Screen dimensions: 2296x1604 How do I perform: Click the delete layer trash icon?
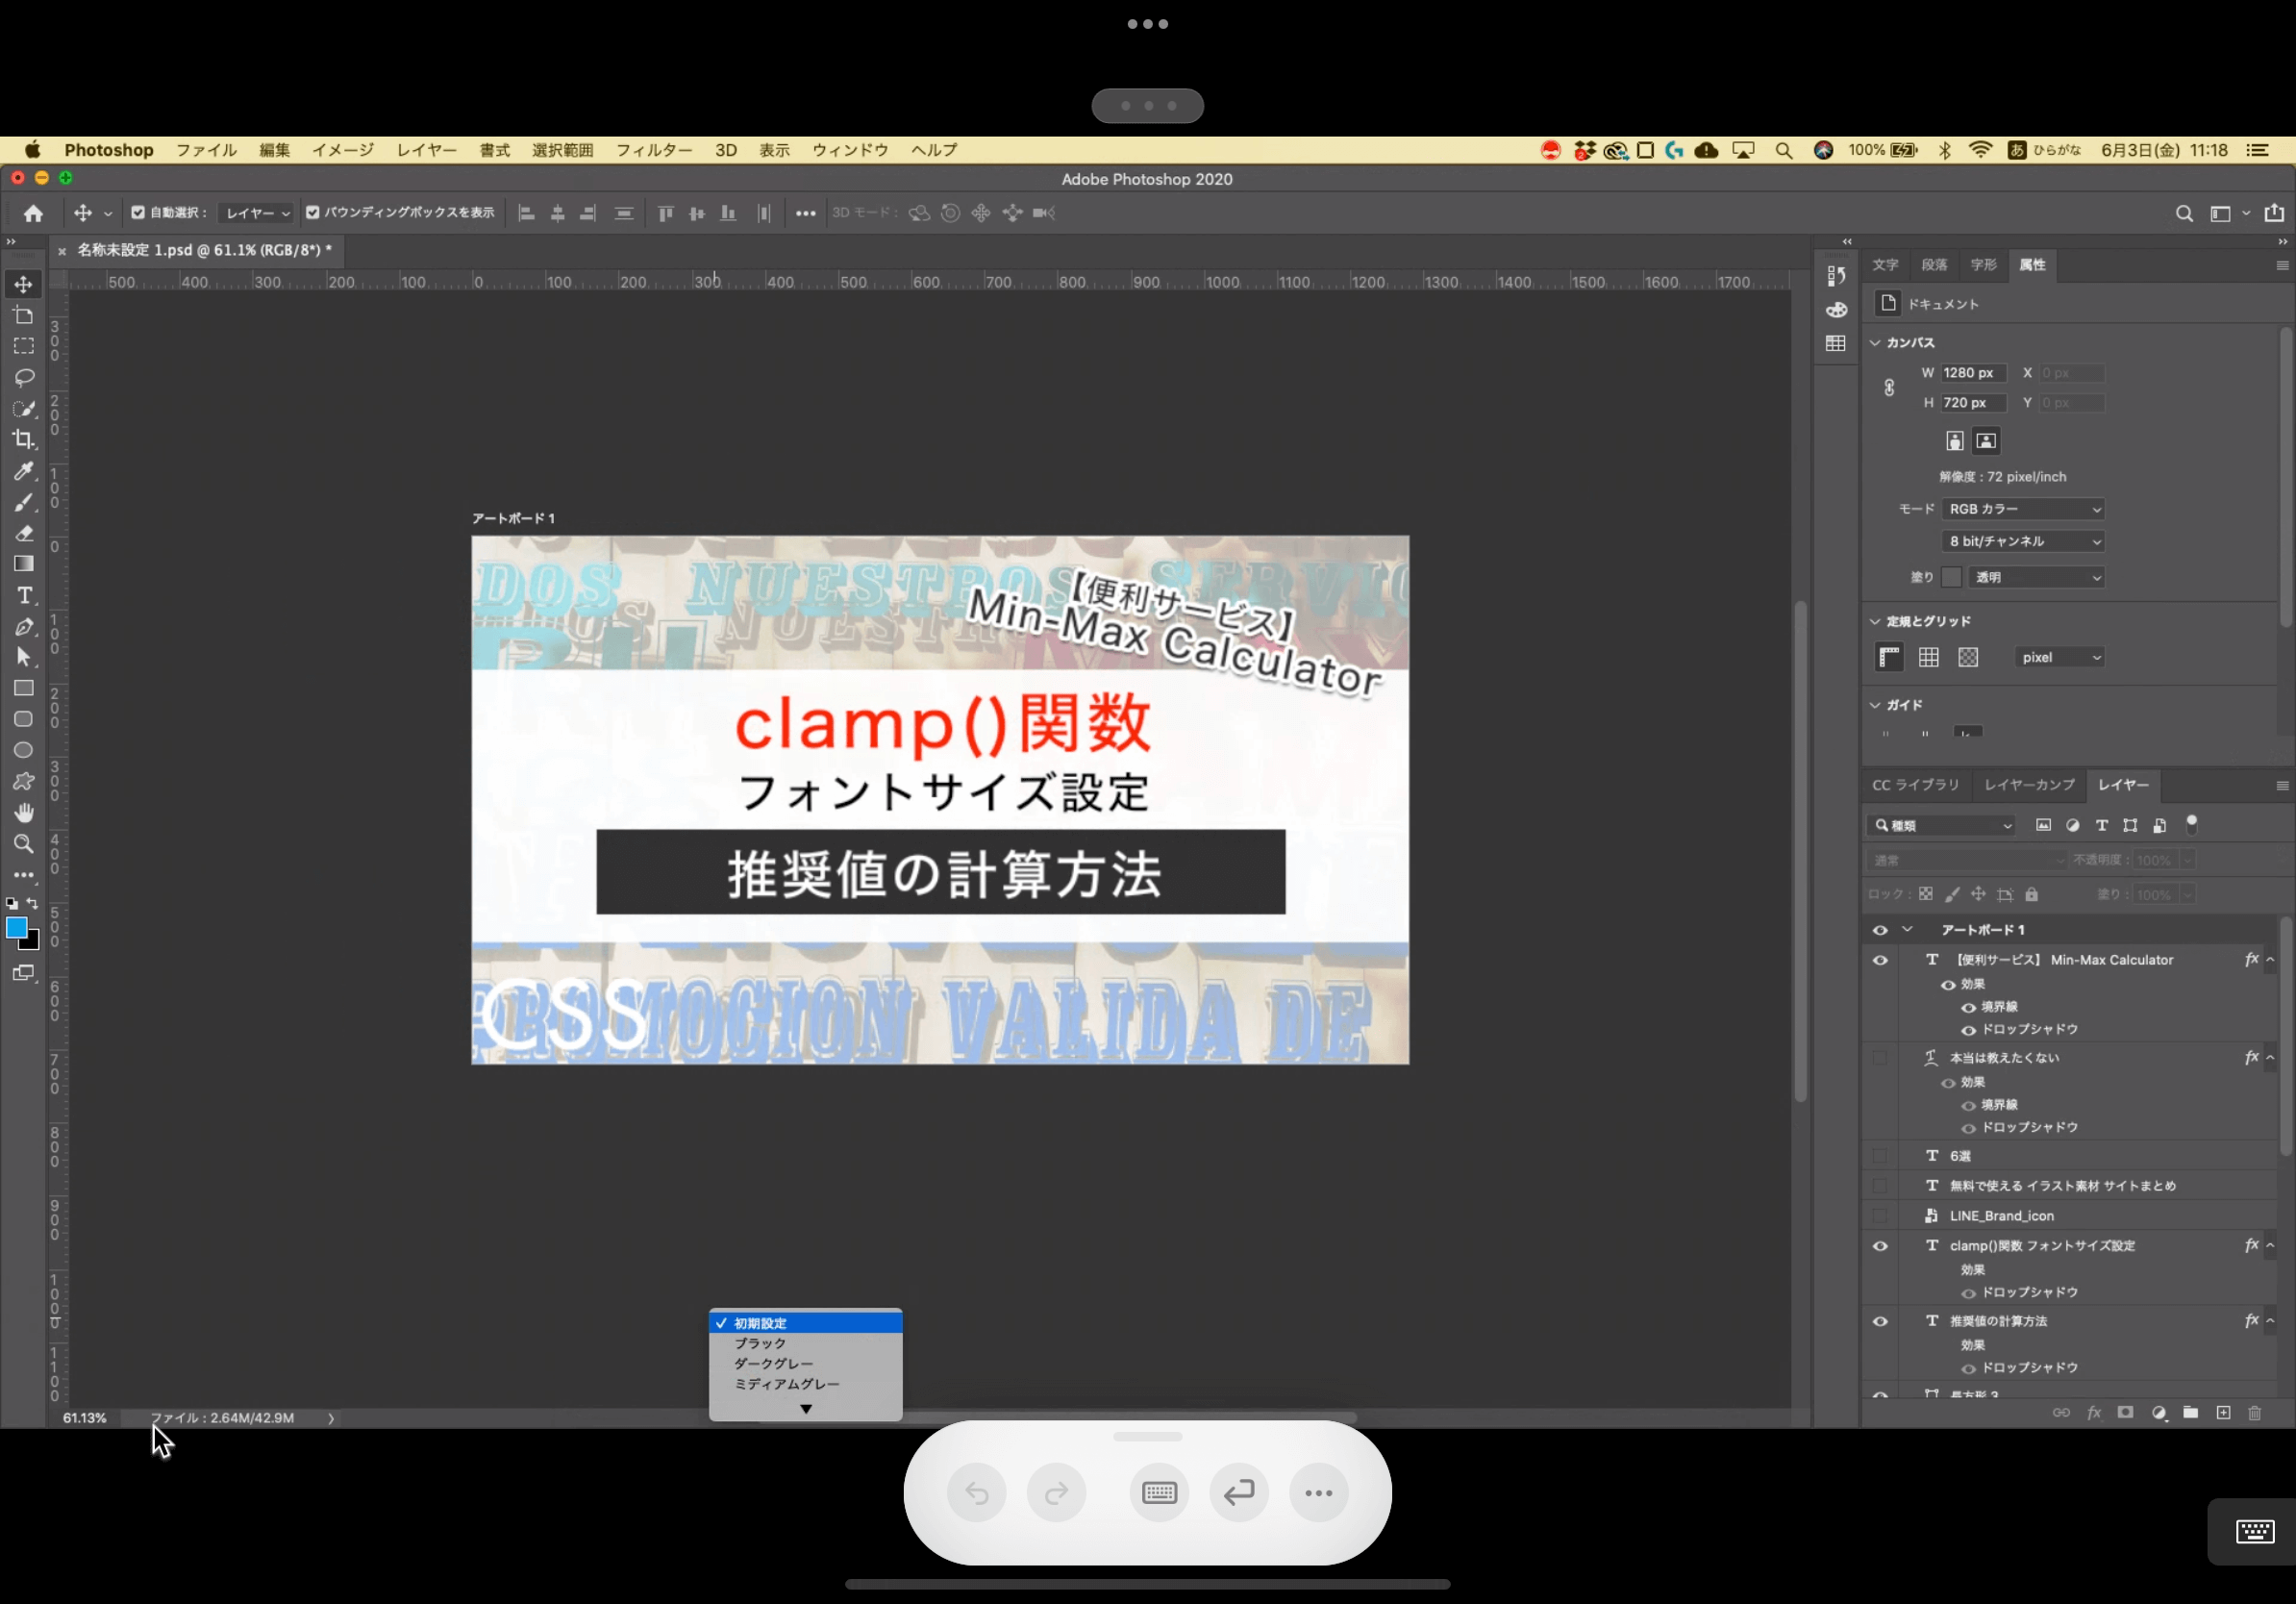(x=2254, y=1413)
